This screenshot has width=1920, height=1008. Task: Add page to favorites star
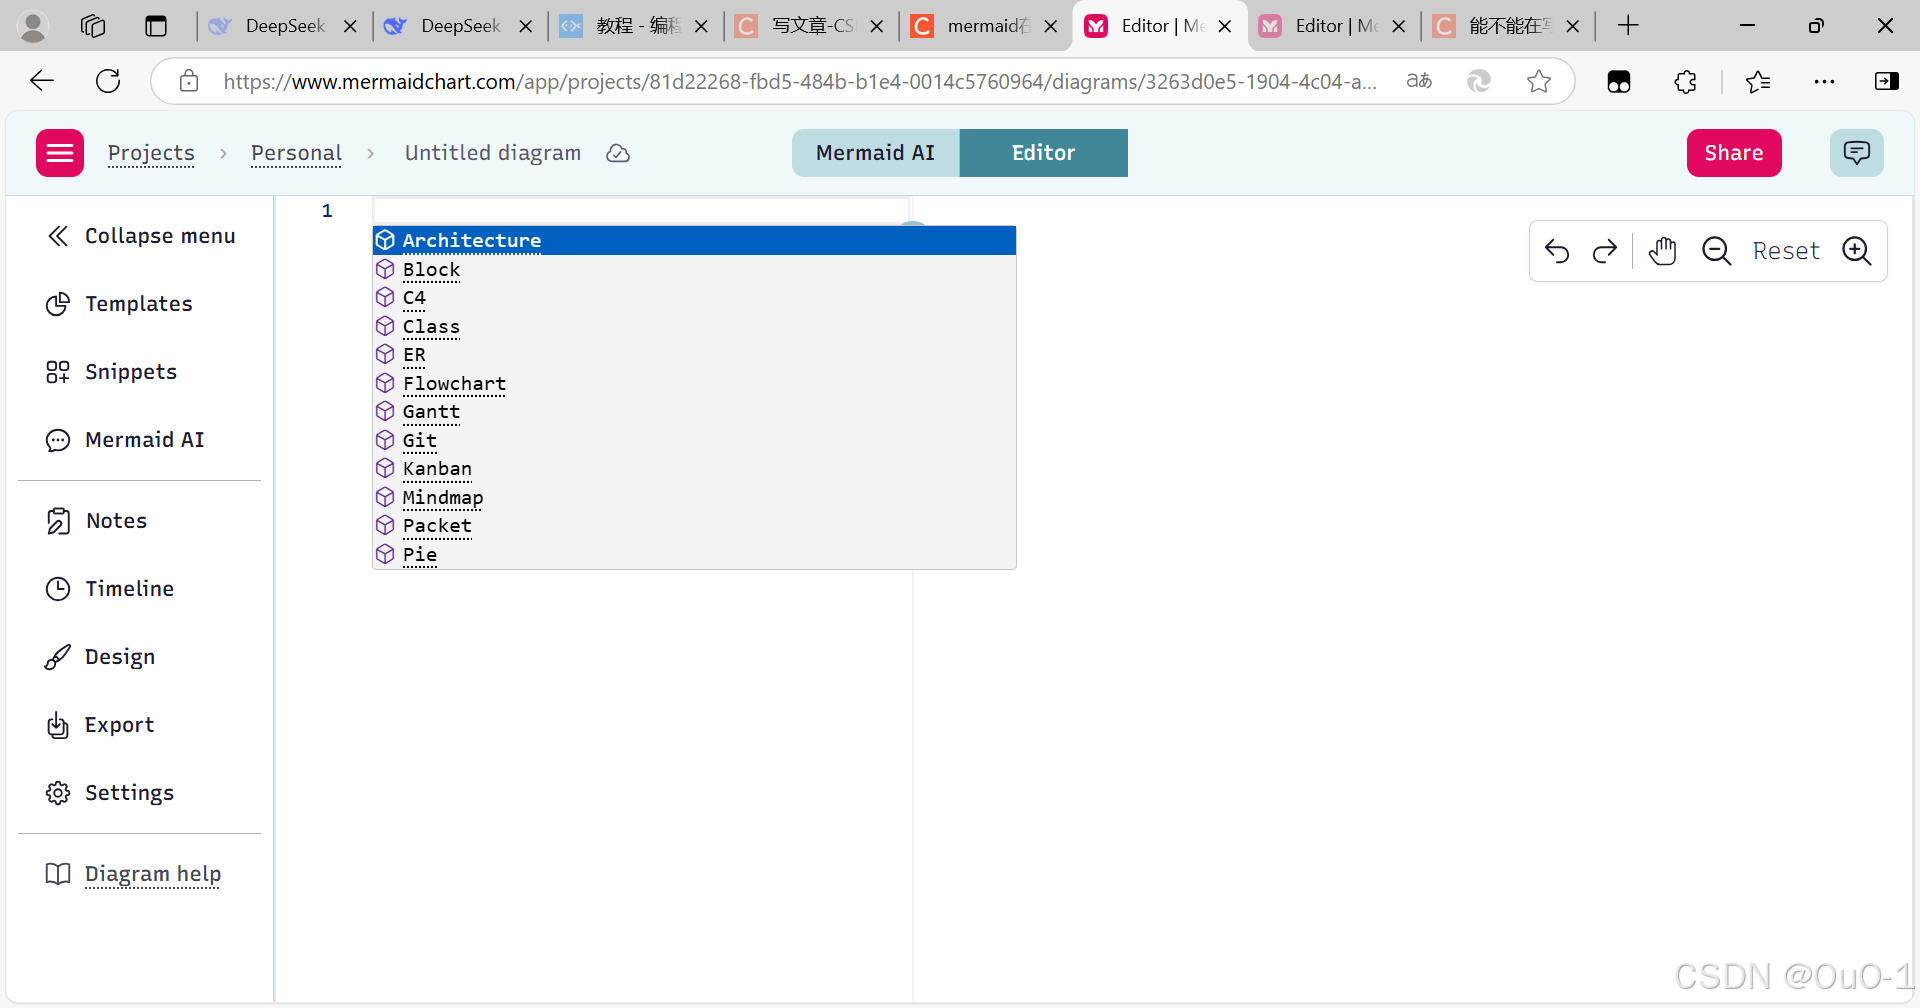click(1539, 81)
